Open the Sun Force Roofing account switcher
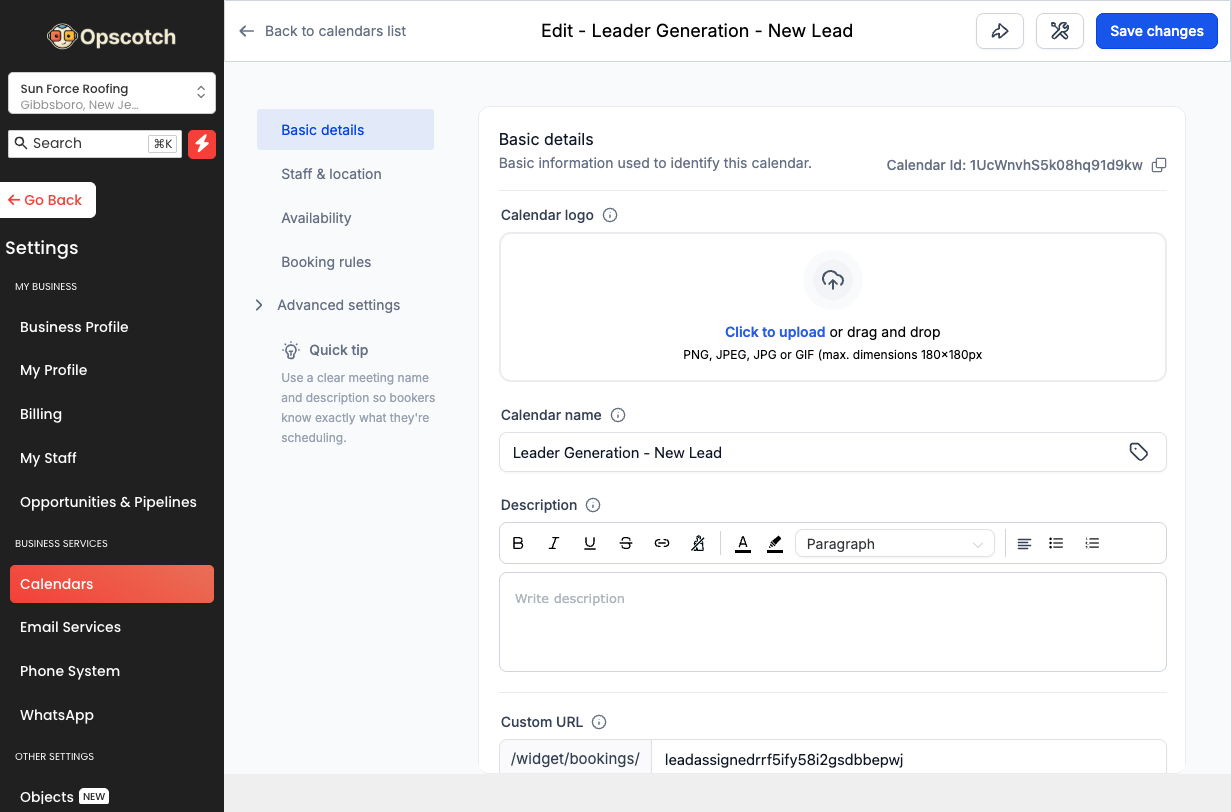This screenshot has width=1231, height=812. click(x=112, y=93)
